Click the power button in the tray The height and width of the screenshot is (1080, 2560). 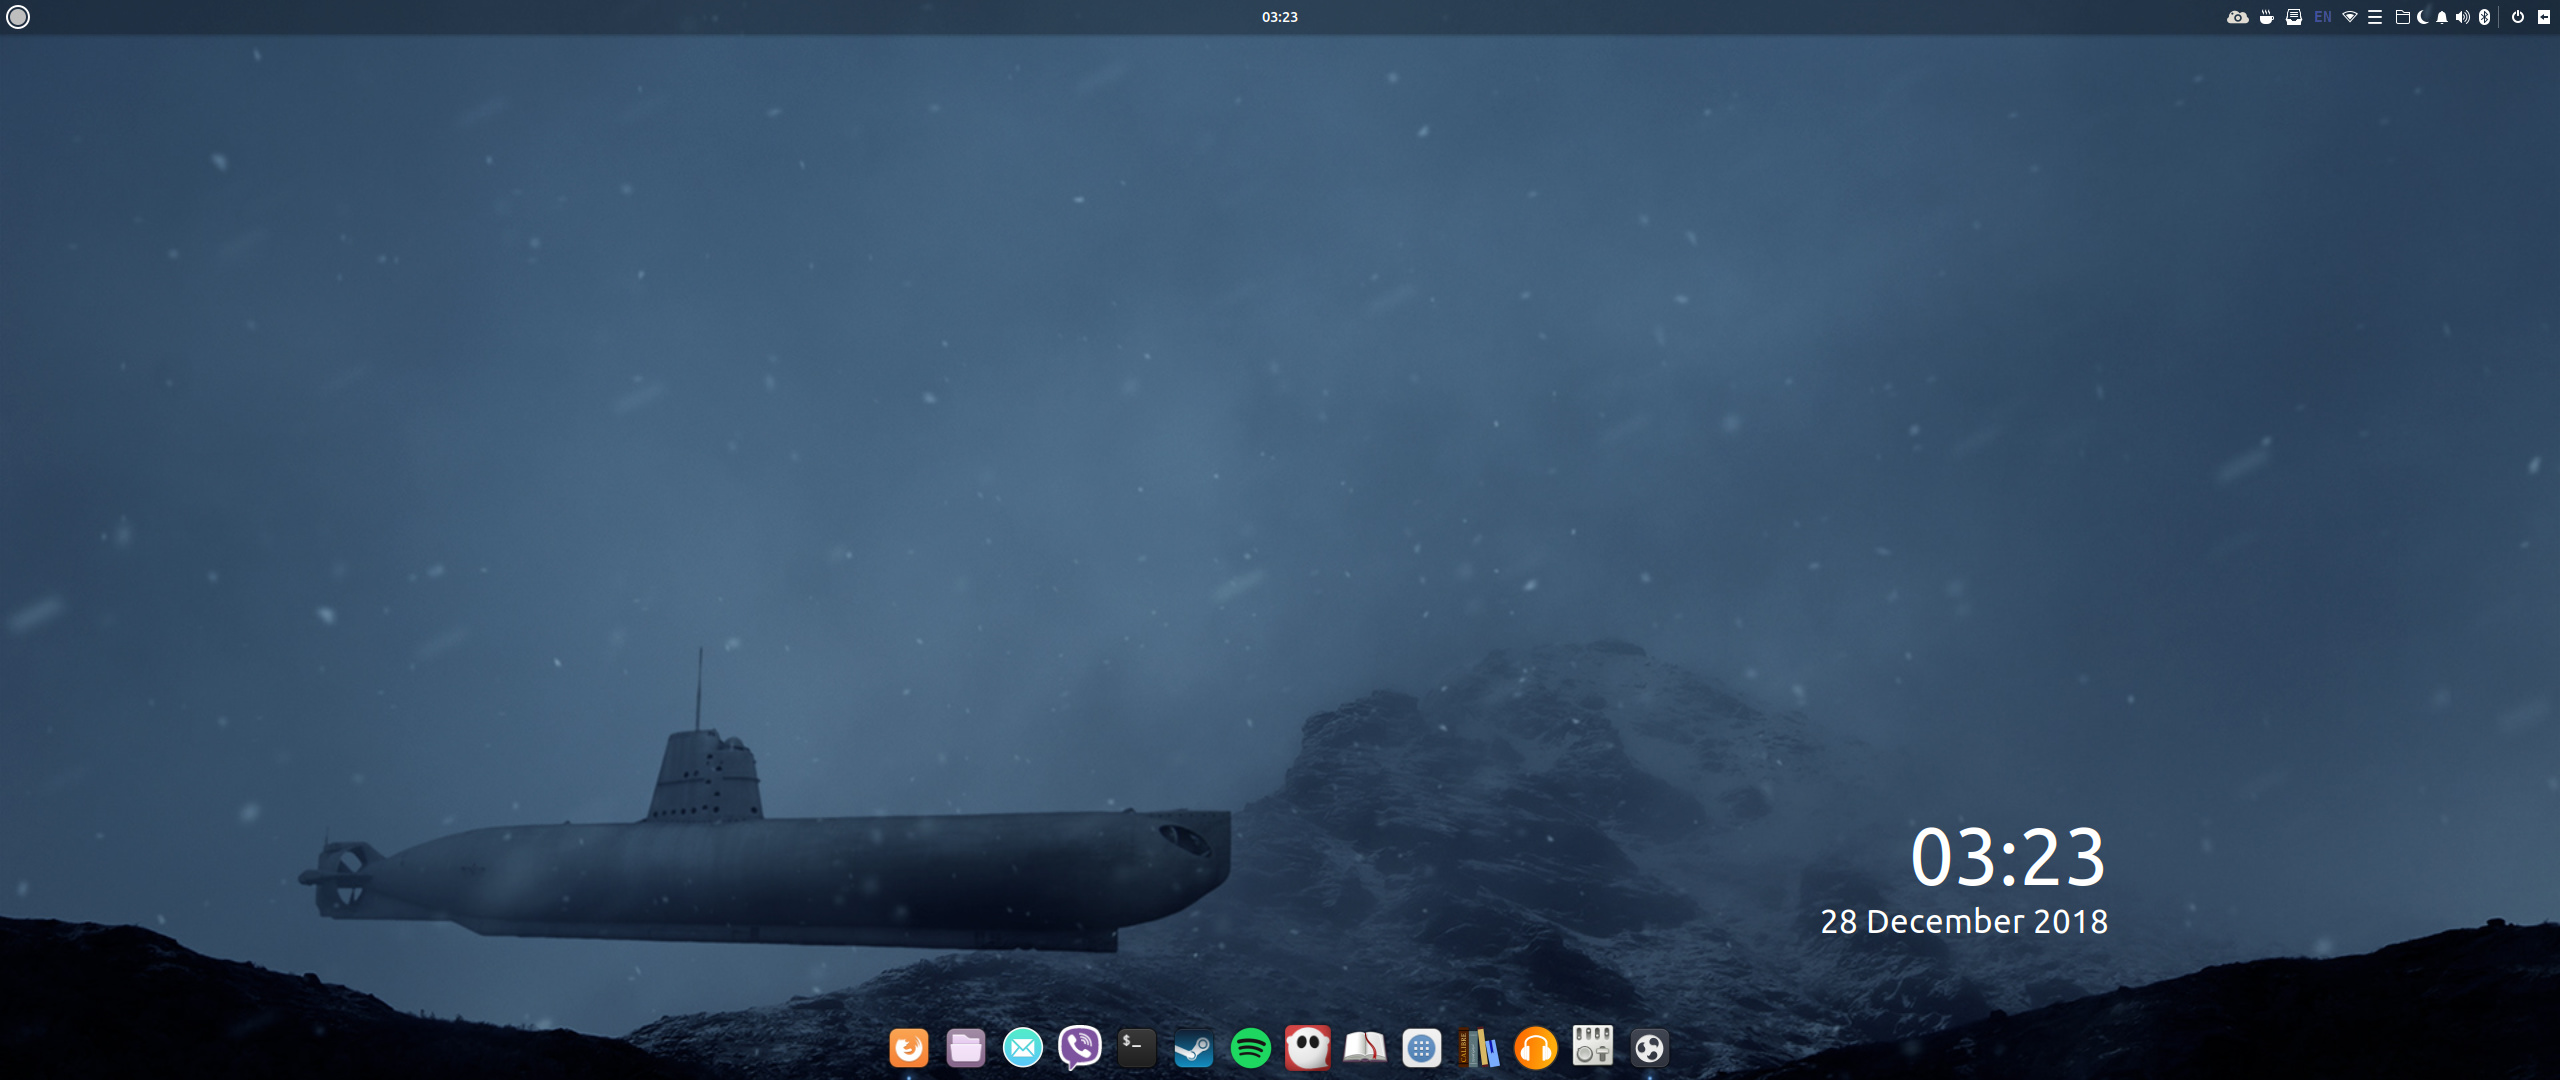(2517, 17)
